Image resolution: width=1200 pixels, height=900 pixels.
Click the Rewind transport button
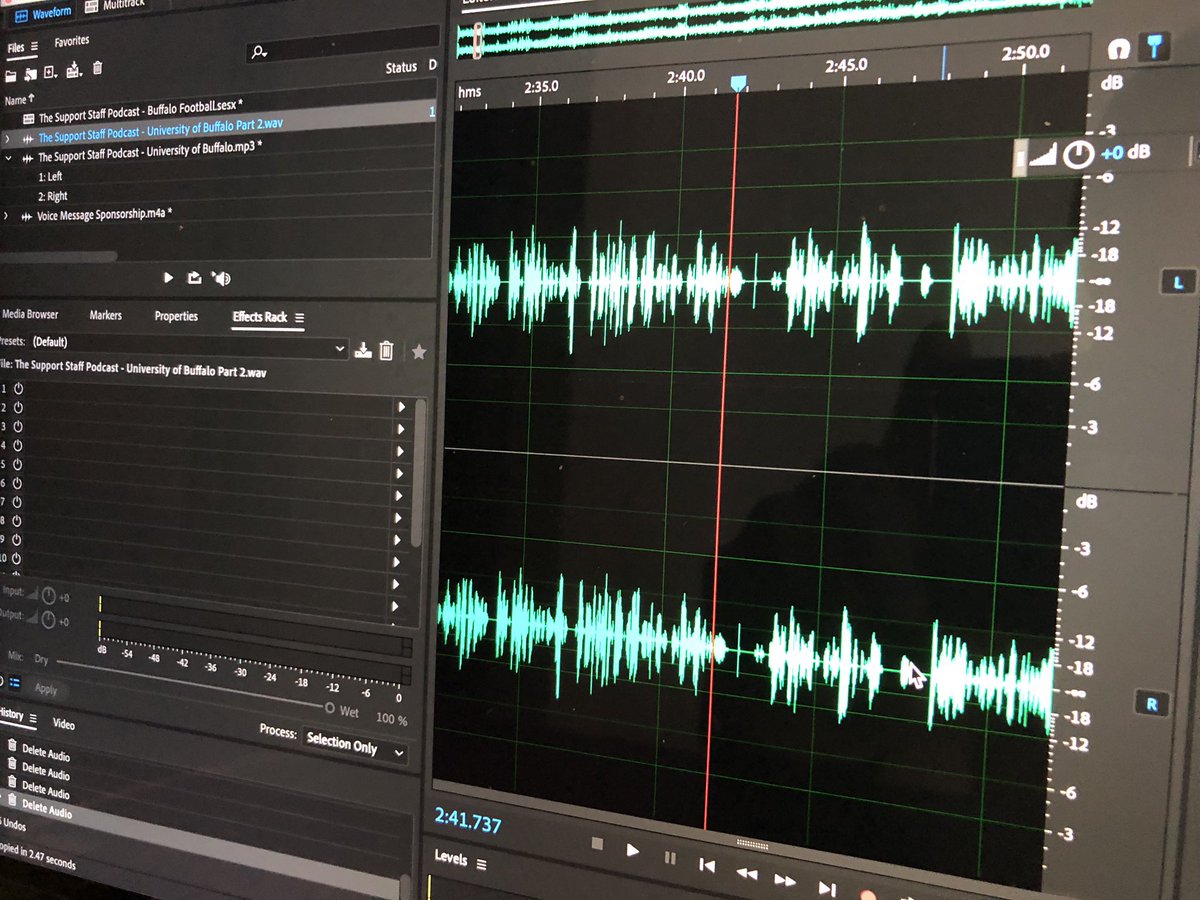746,873
